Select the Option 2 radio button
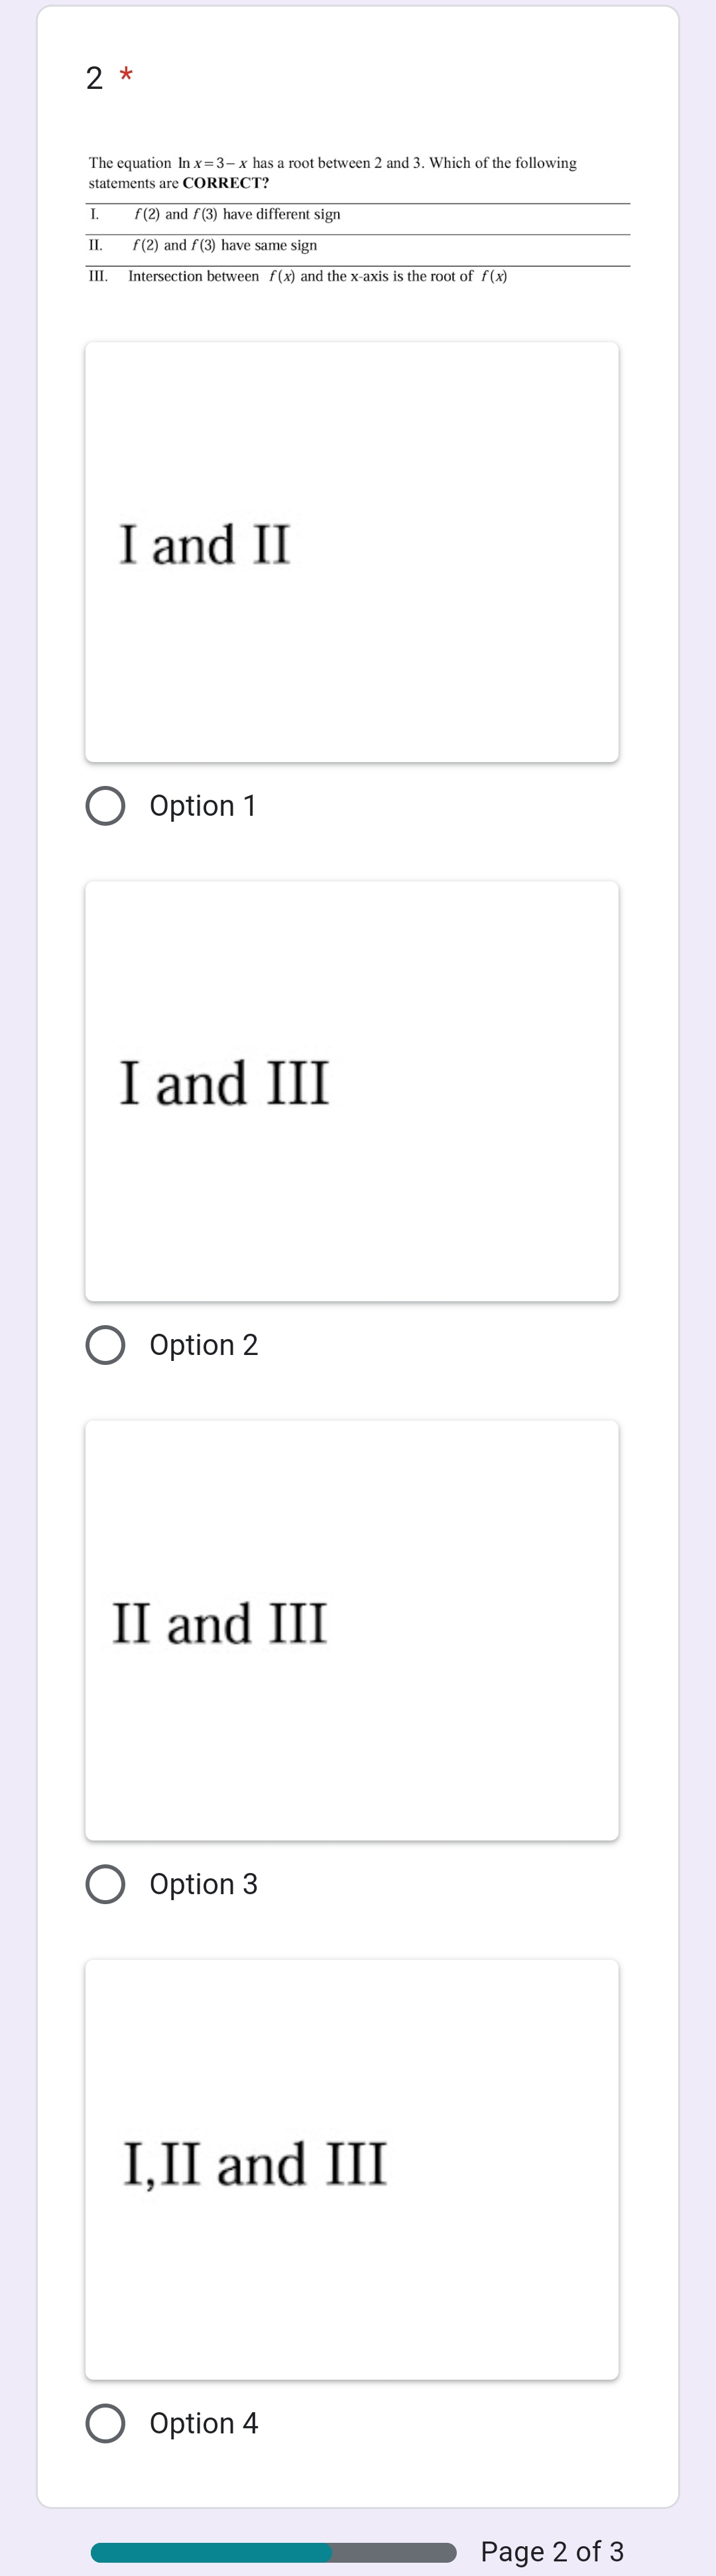716x2576 pixels. tap(105, 1345)
